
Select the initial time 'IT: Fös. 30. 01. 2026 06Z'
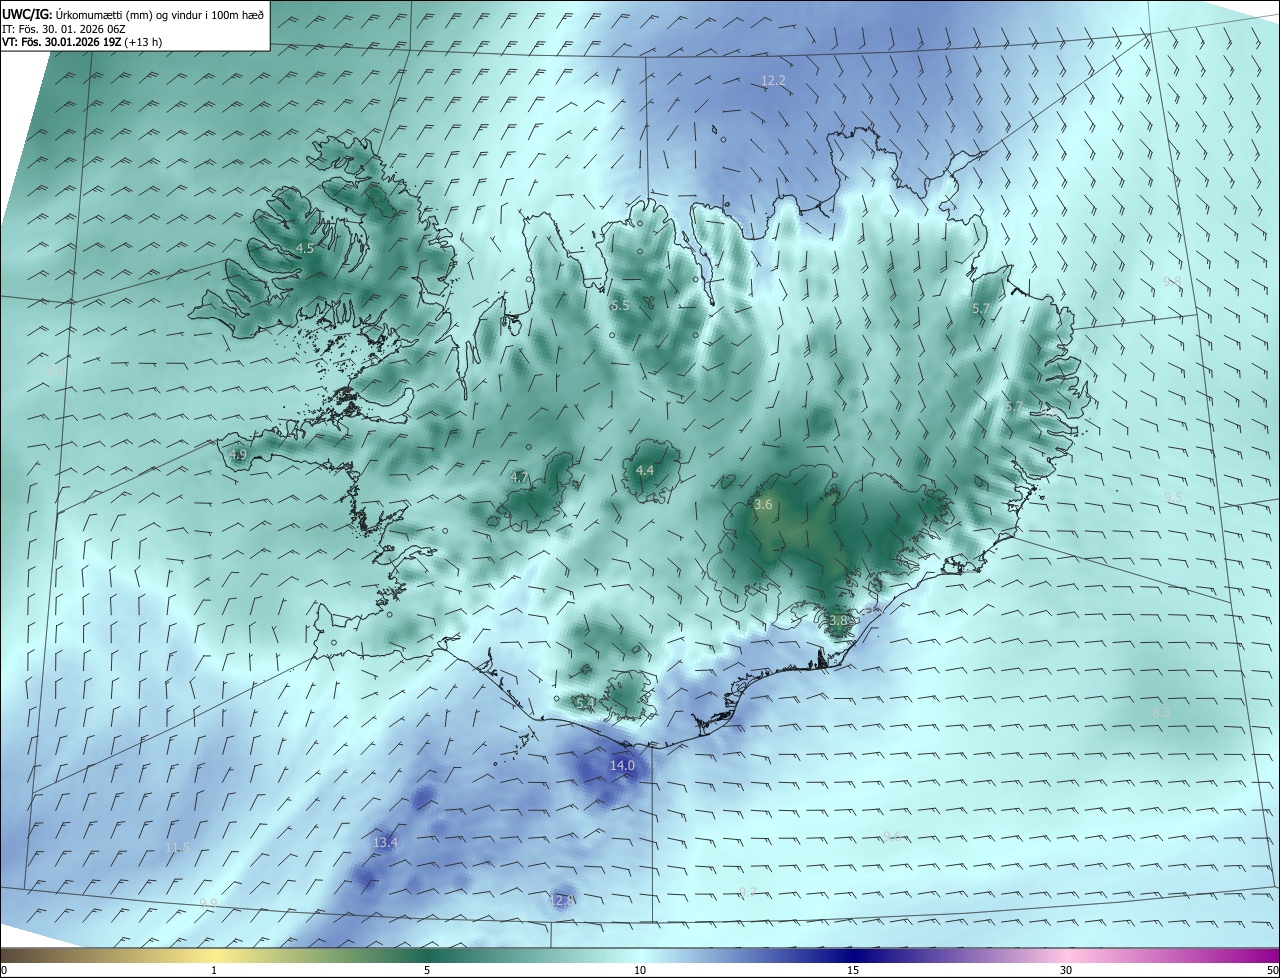pyautogui.click(x=63, y=29)
